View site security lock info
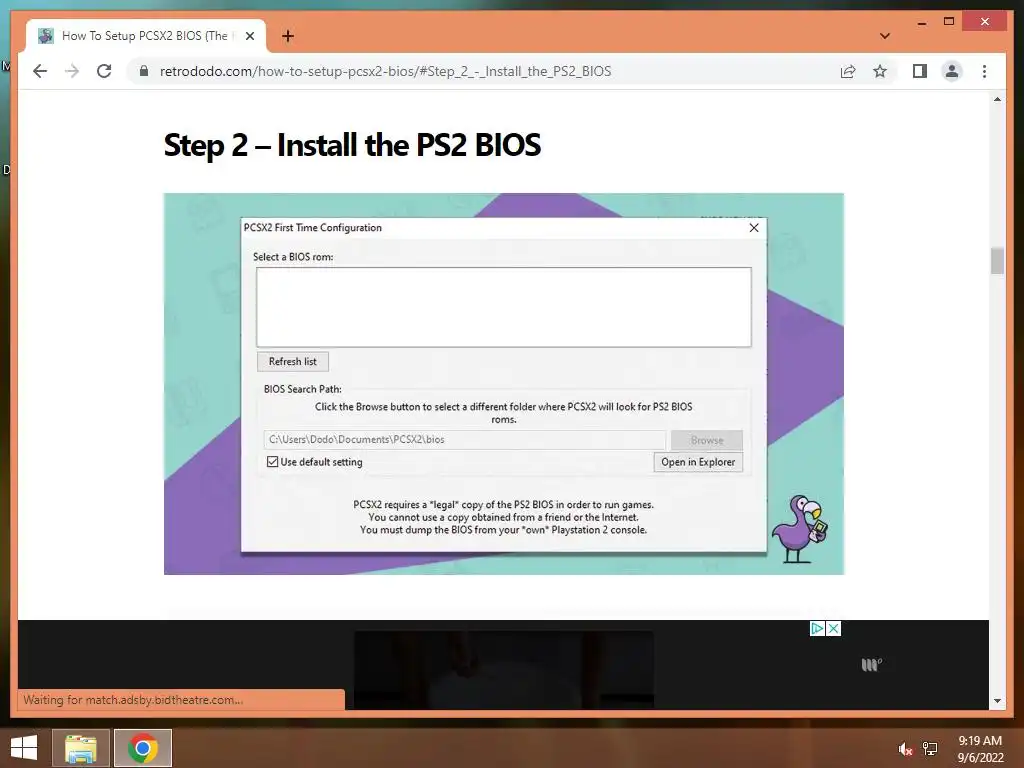1024x768 pixels. tap(144, 71)
